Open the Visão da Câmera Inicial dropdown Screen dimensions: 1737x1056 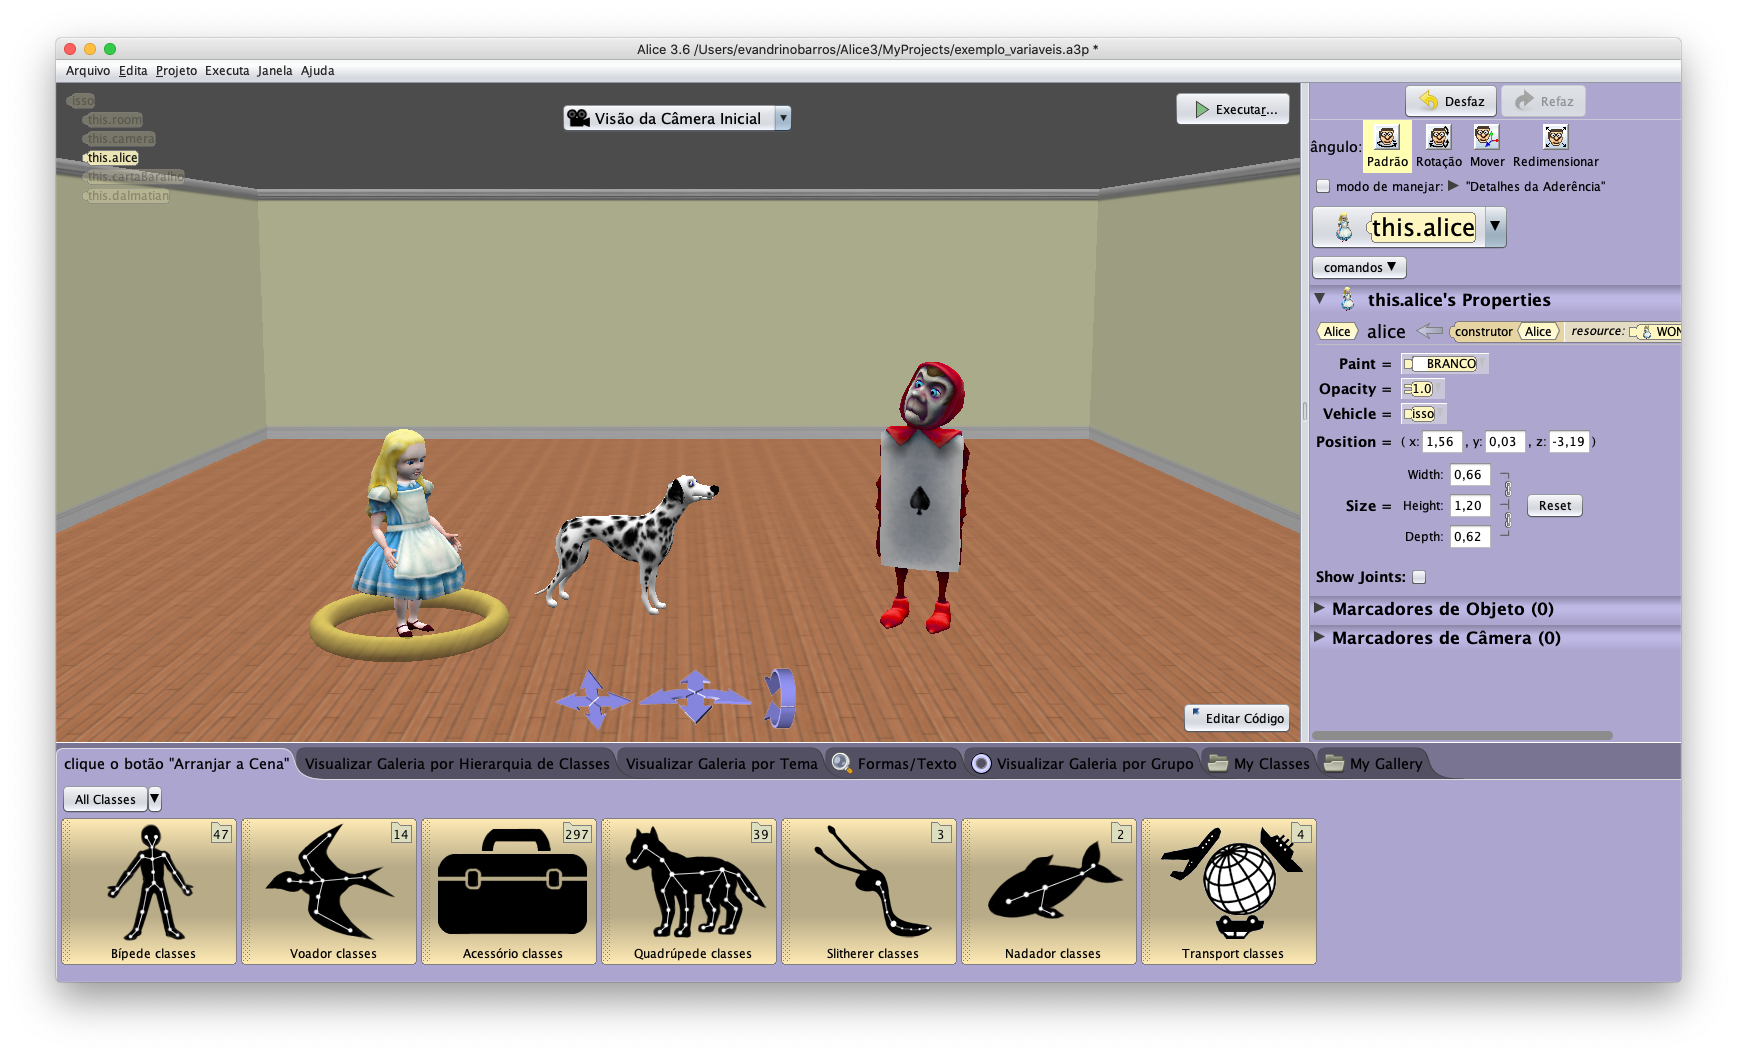[784, 118]
